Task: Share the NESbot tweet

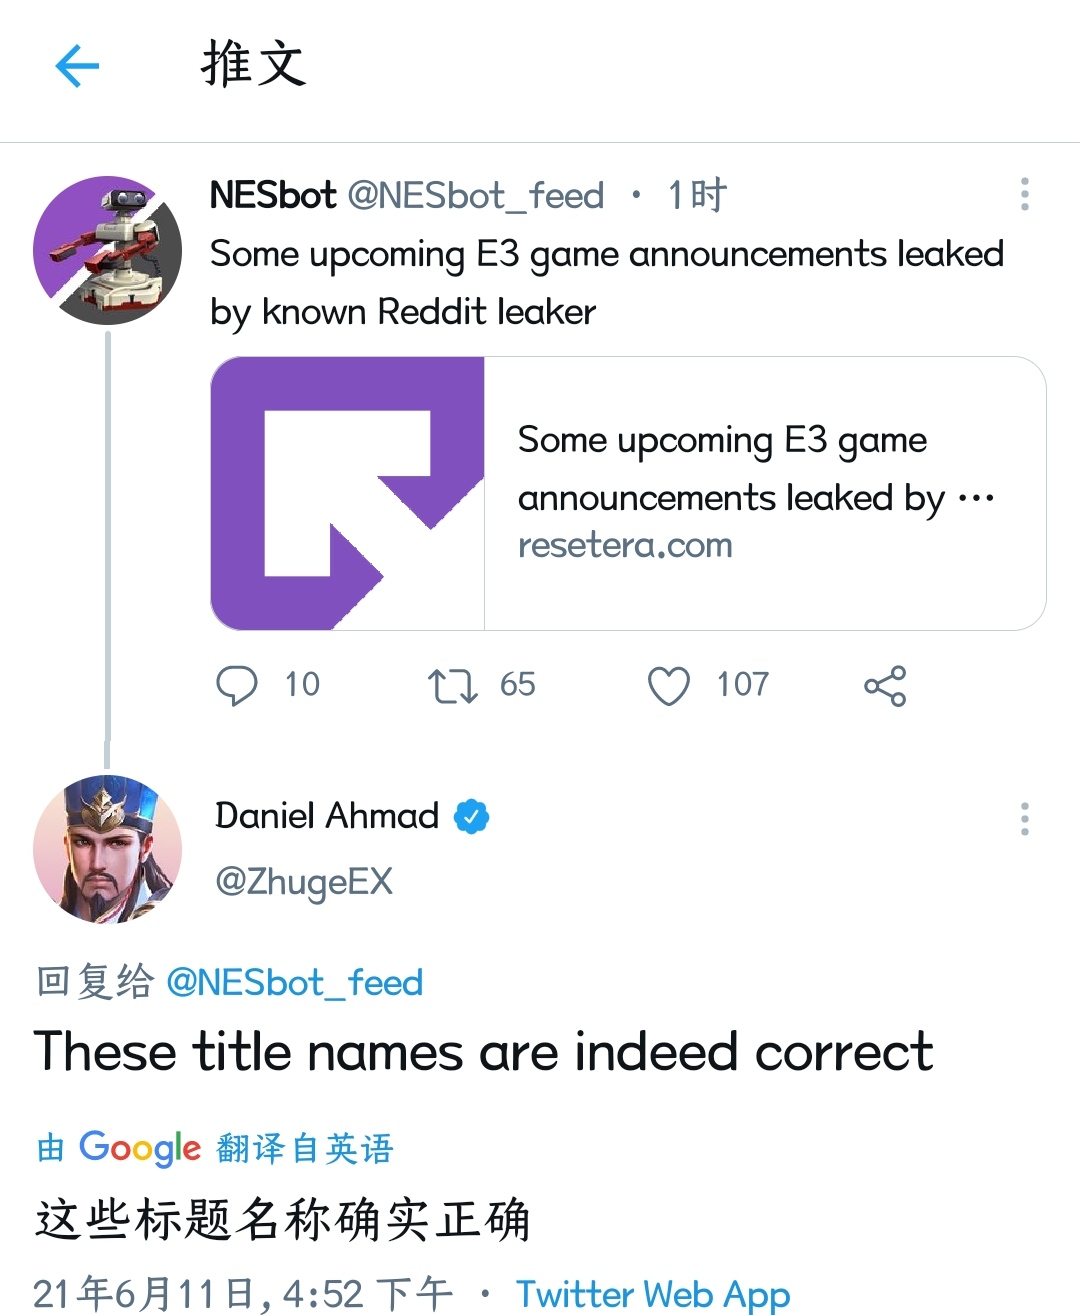Action: (x=885, y=686)
